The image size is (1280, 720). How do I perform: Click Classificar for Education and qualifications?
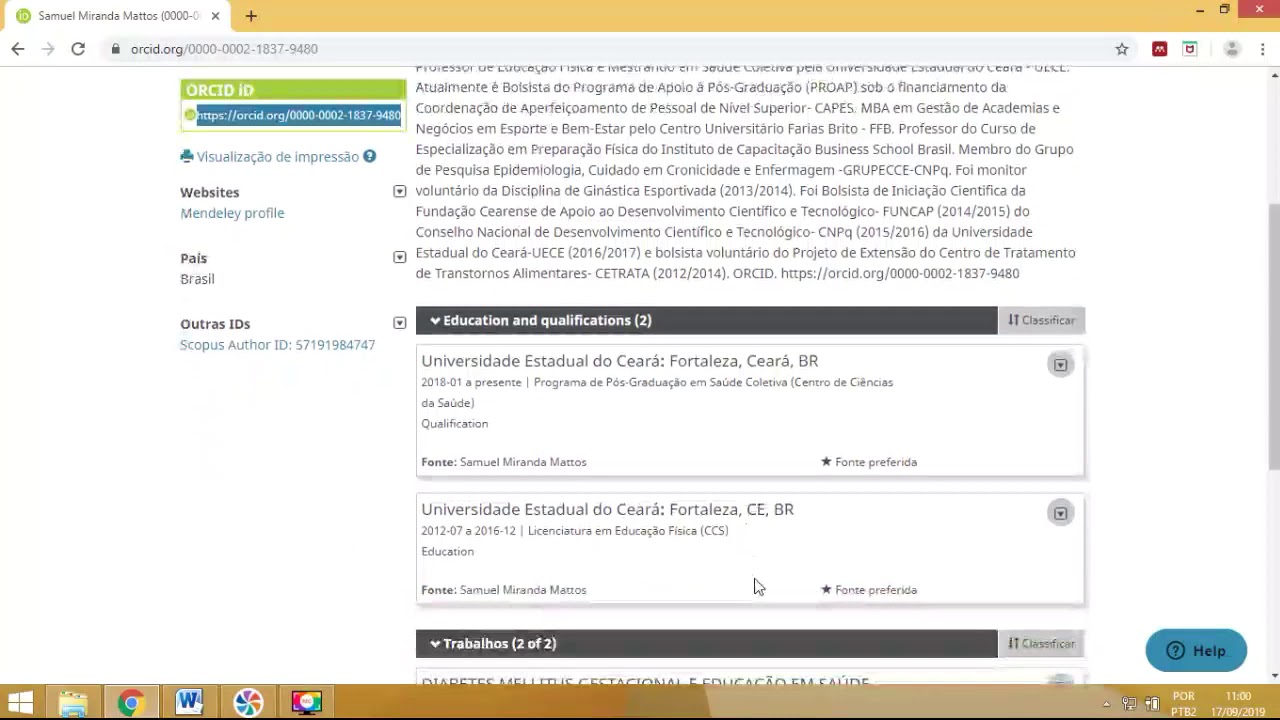[1041, 320]
